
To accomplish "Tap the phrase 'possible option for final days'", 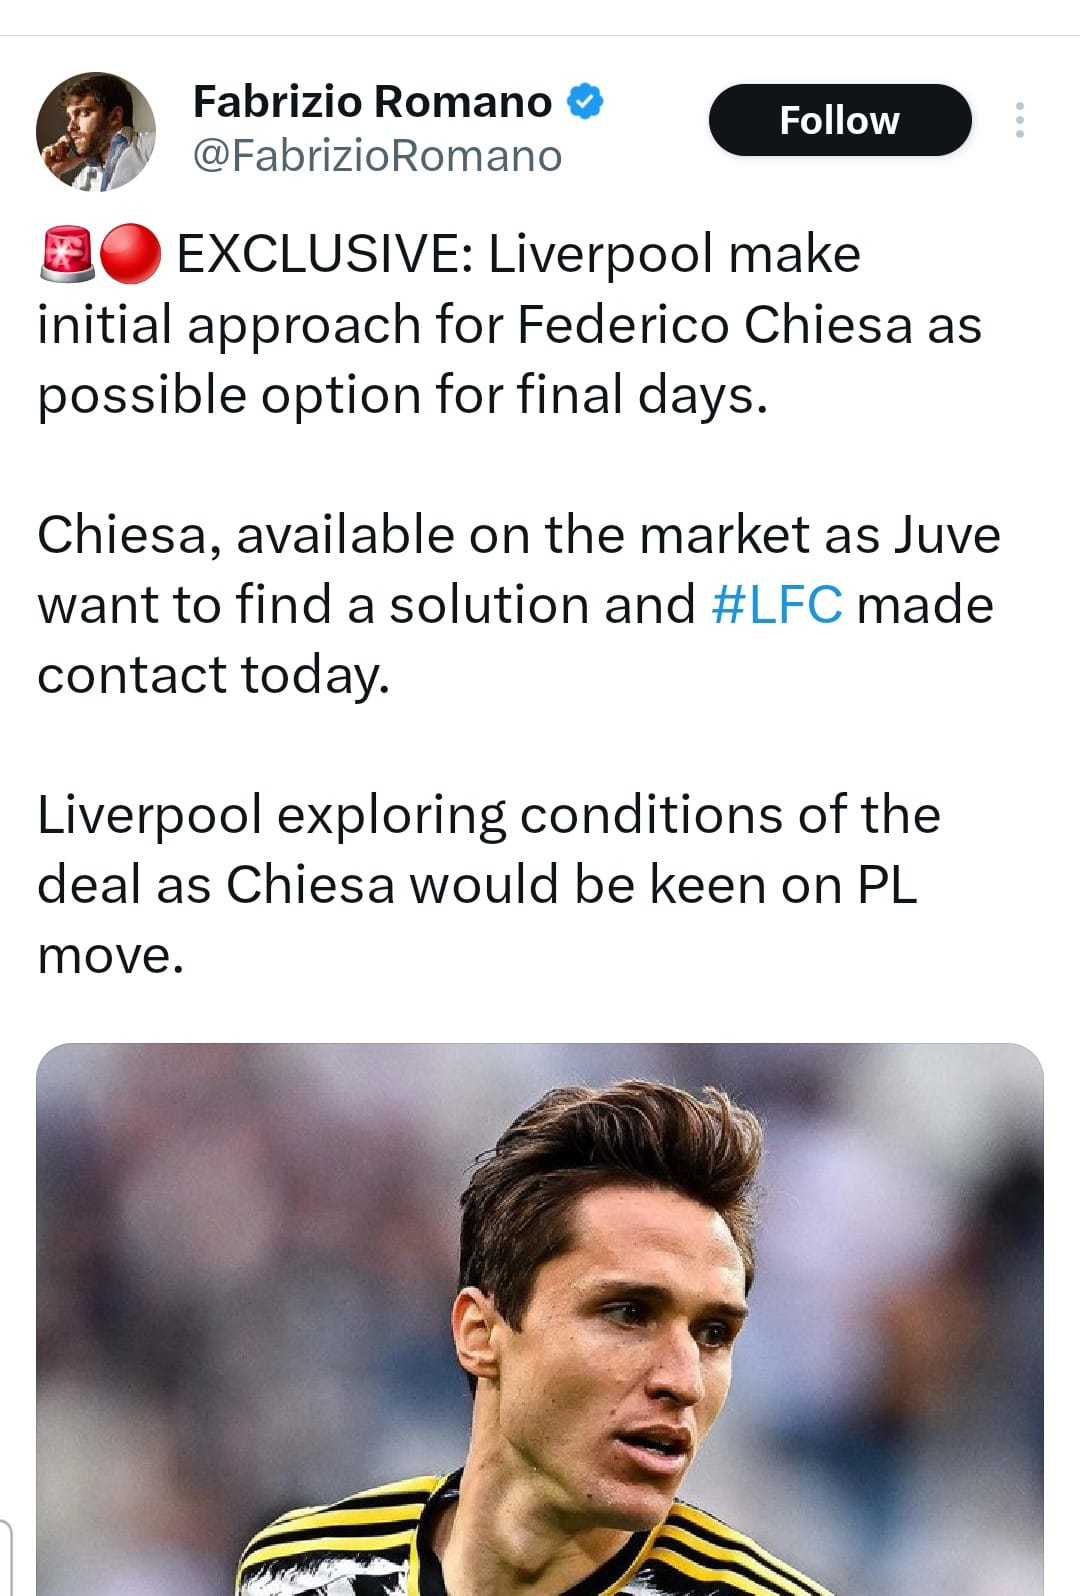I will [402, 395].
